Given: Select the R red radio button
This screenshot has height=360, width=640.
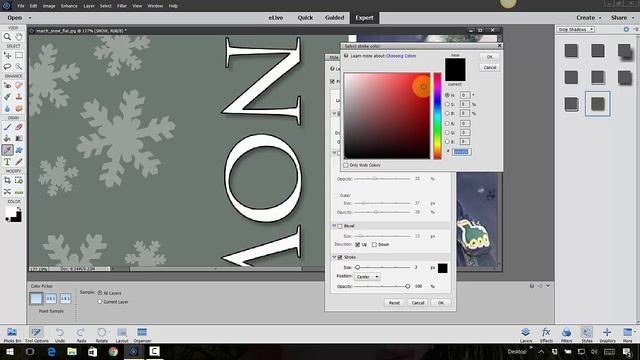Looking at the screenshot, I should tap(447, 123).
